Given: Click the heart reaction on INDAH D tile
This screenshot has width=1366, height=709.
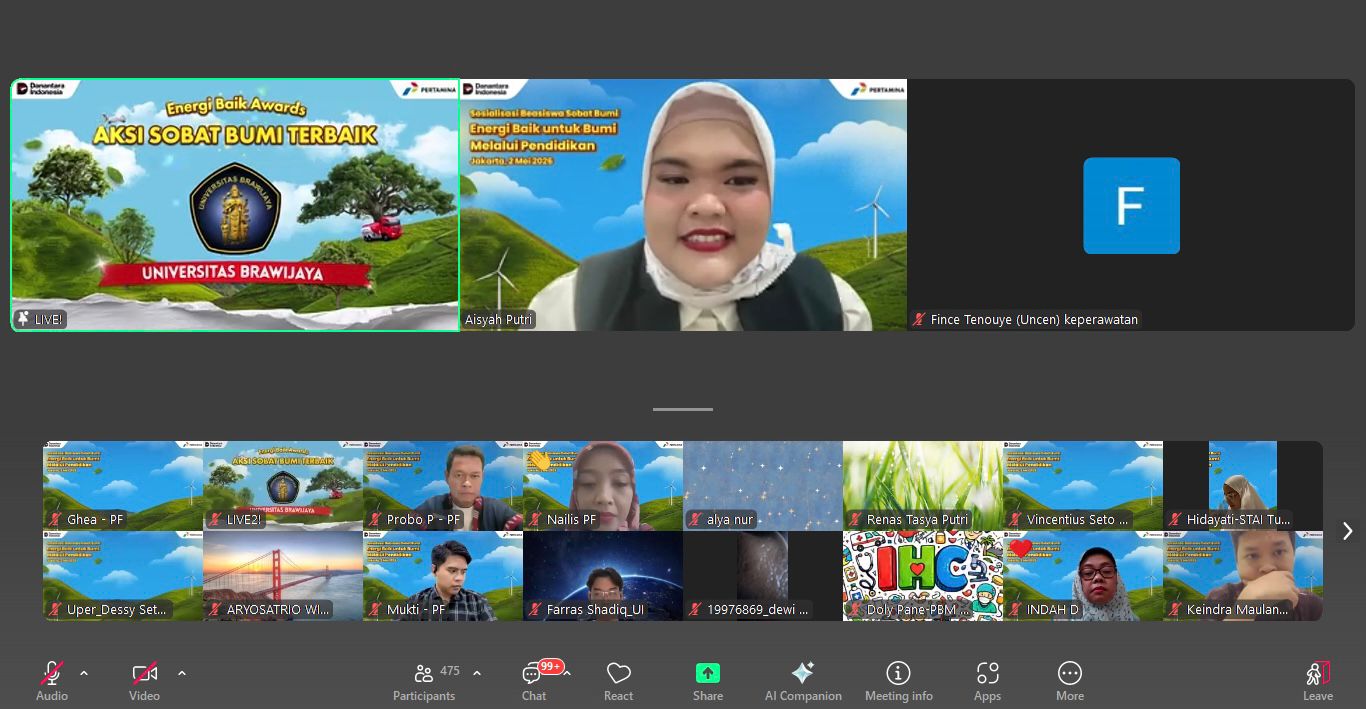Looking at the screenshot, I should (x=1020, y=548).
